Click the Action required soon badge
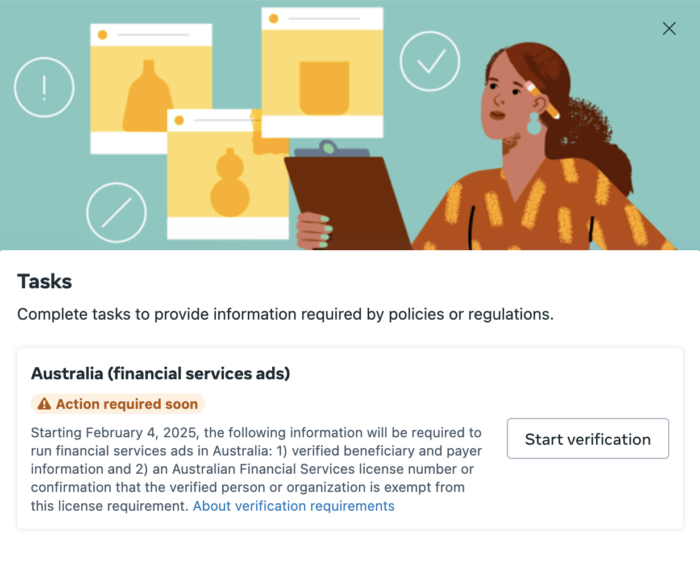The width and height of the screenshot is (700, 563). [x=118, y=404]
